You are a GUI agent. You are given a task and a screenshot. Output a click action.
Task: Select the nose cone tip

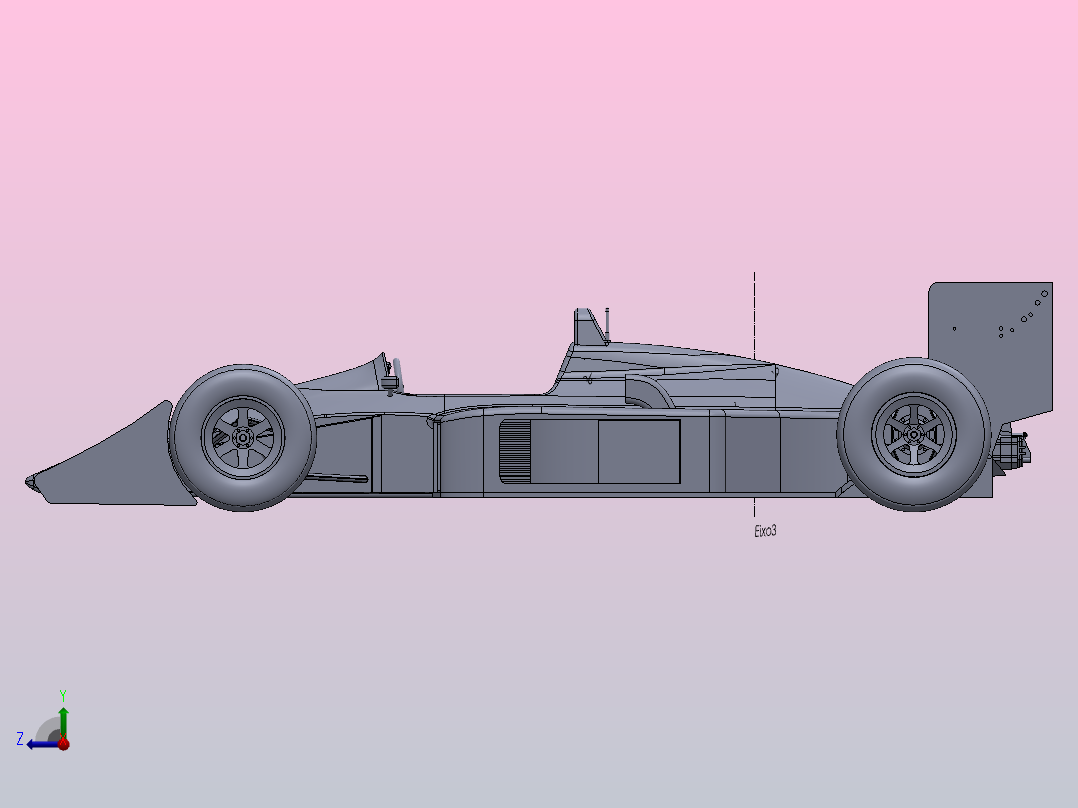32,483
